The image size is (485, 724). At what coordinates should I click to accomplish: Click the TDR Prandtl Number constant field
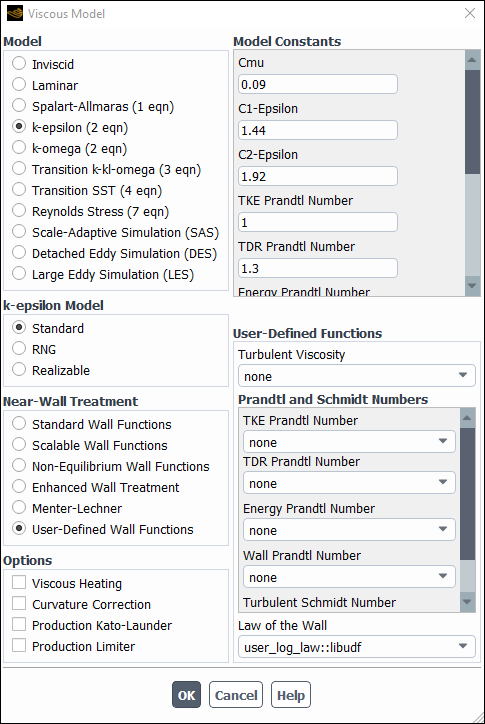[x=318, y=268]
